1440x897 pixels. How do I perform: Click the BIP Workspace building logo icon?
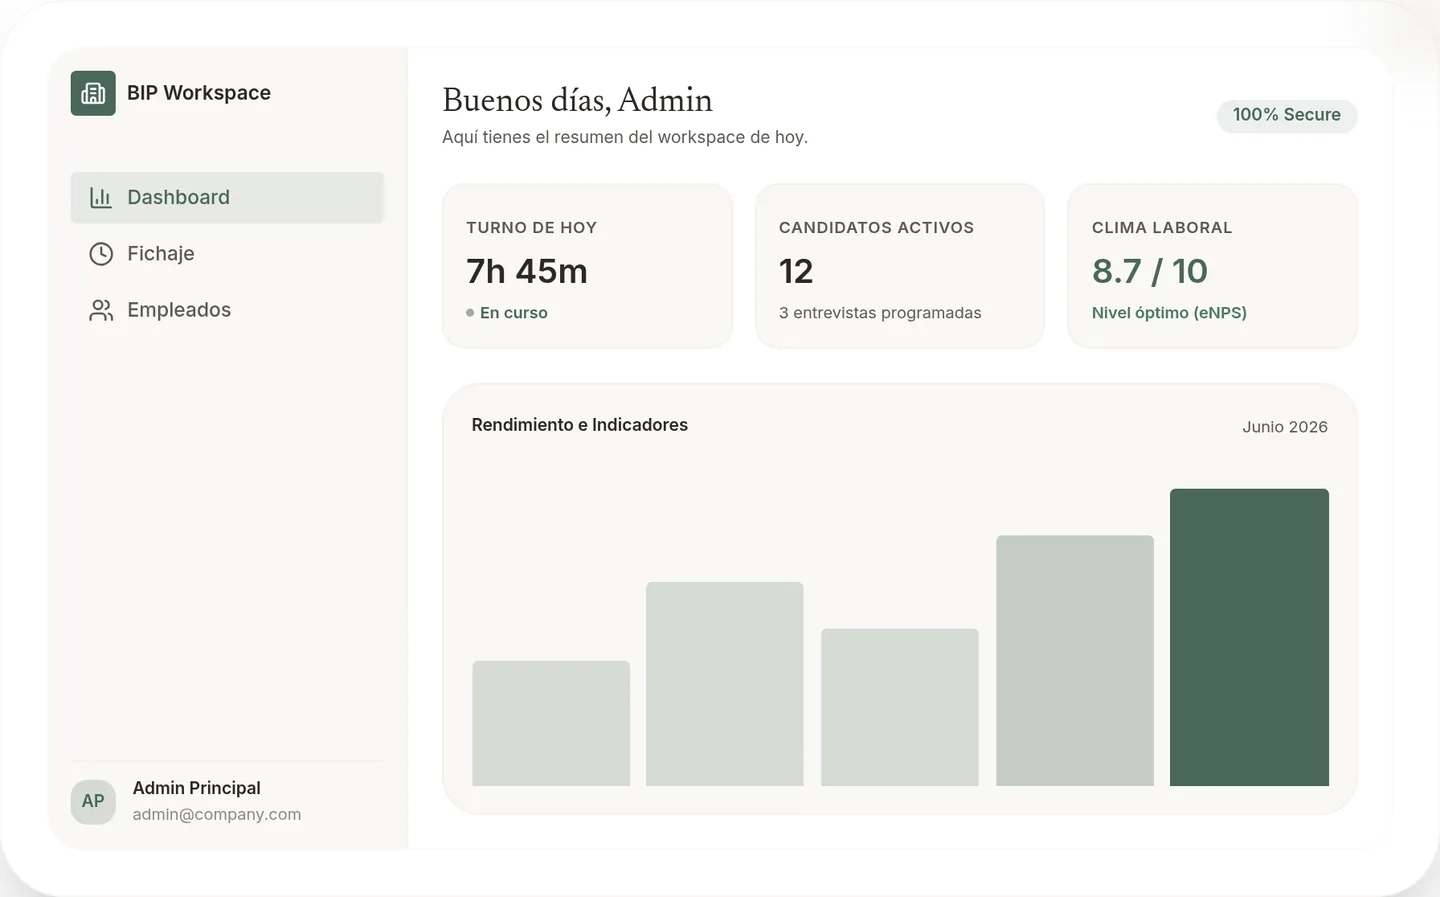click(x=93, y=93)
